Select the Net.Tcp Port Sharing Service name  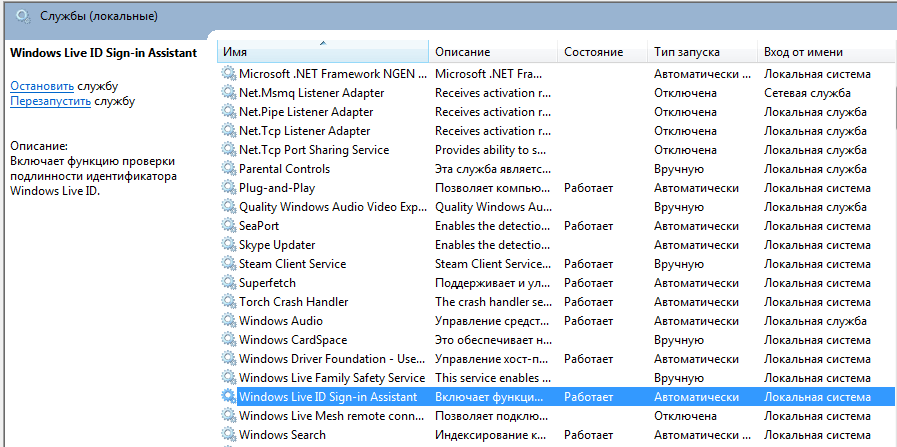[x=314, y=150]
